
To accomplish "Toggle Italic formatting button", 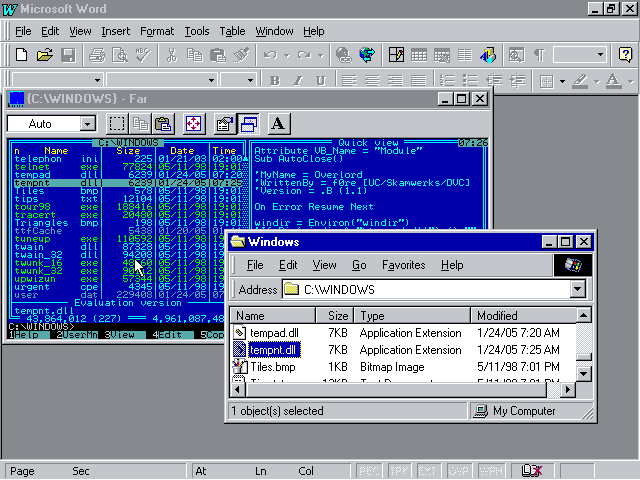I will coord(298,80).
